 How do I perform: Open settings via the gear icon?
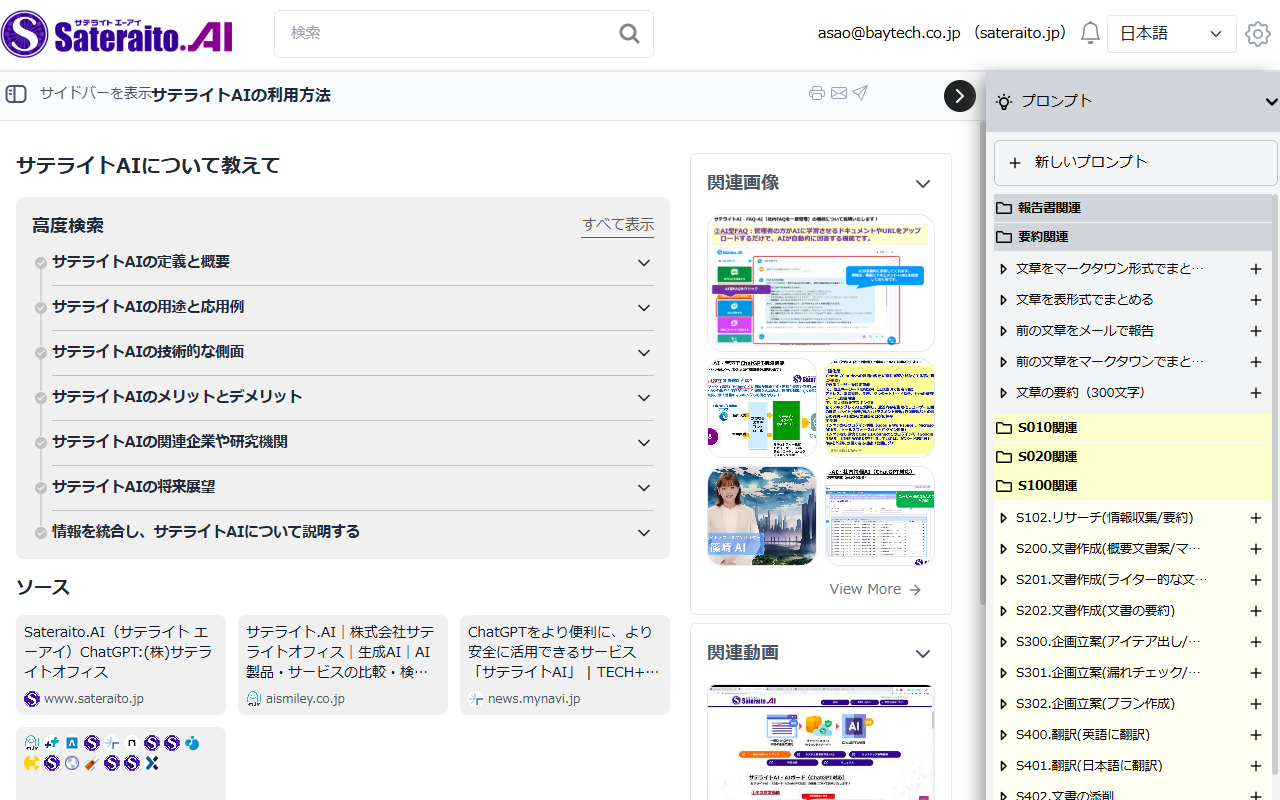coord(1257,34)
